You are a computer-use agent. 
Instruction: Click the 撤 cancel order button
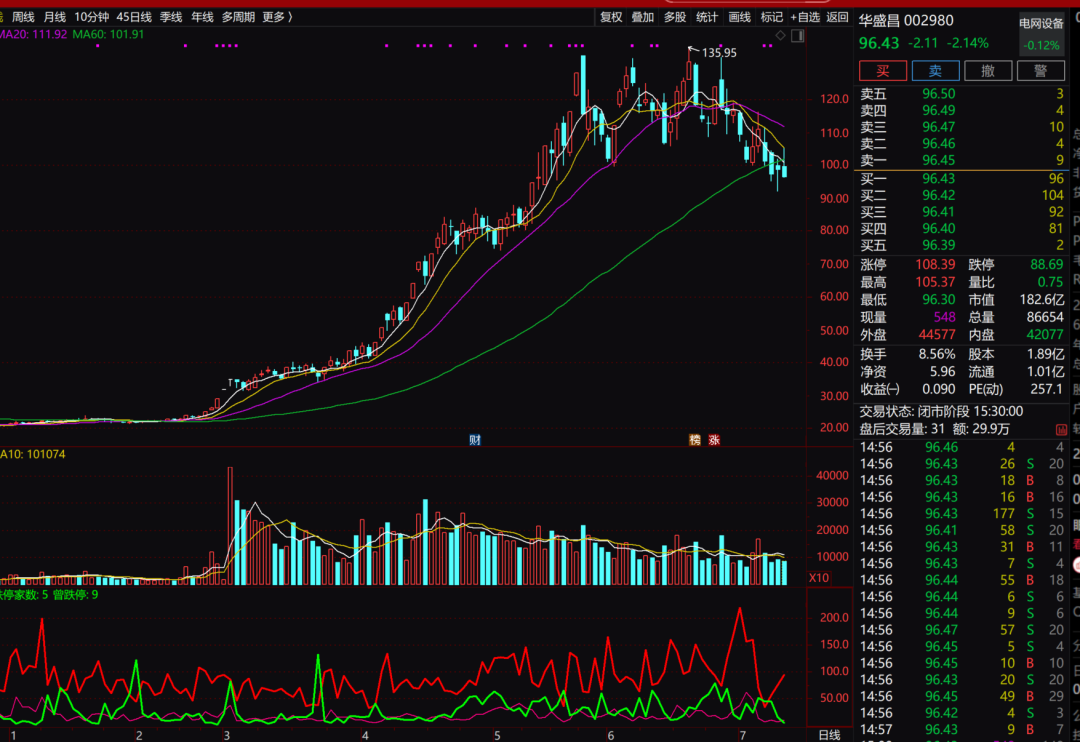[988, 71]
